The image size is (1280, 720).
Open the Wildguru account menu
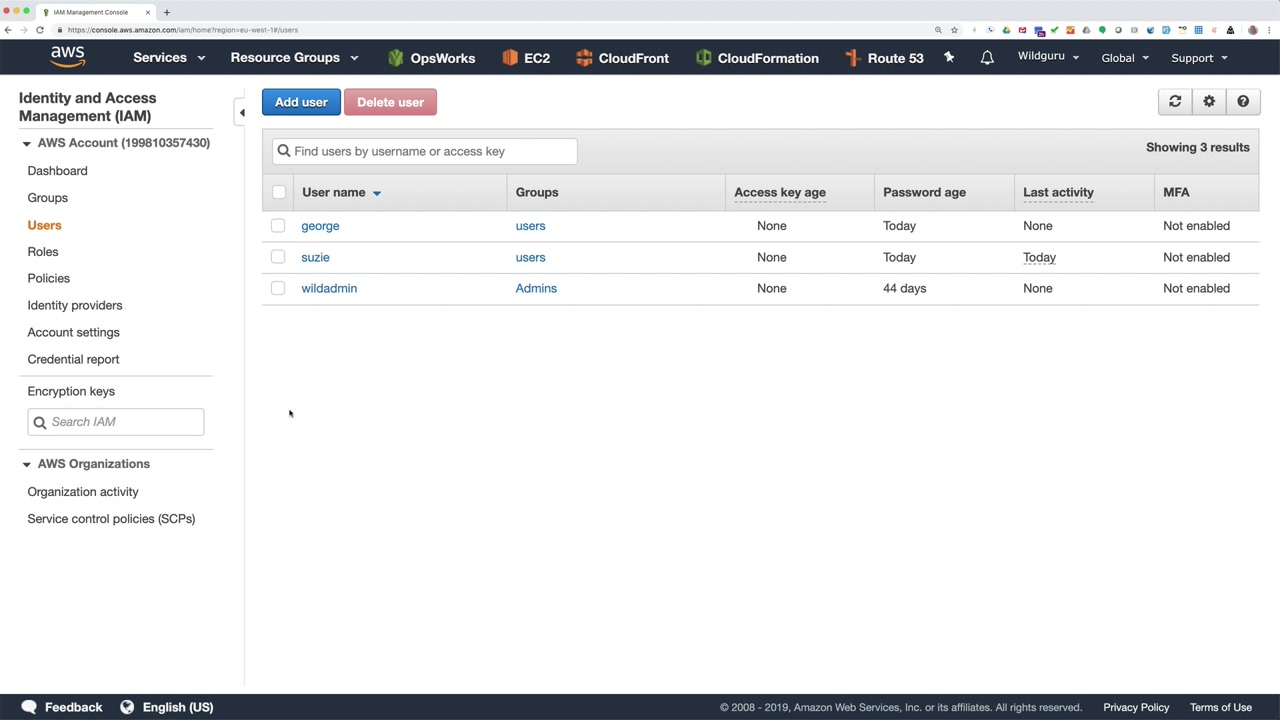(x=1048, y=57)
